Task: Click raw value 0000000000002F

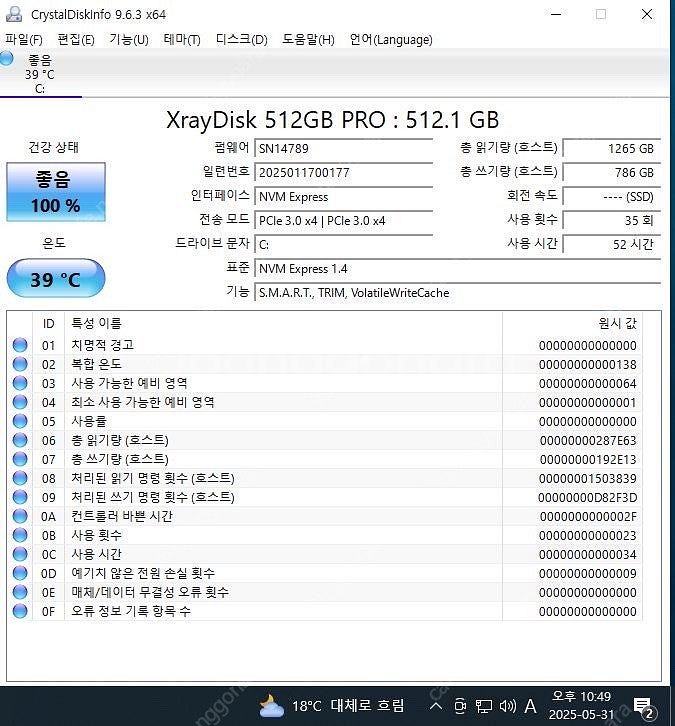Action: pos(588,516)
